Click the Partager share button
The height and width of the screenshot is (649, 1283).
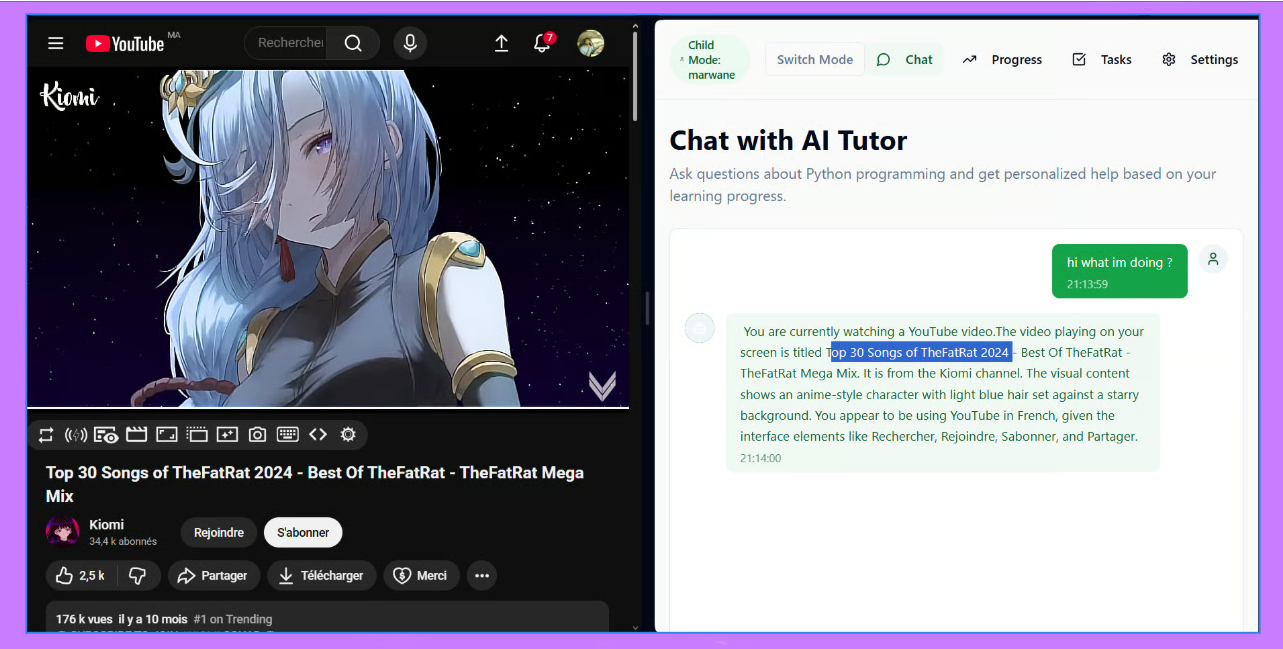214,575
